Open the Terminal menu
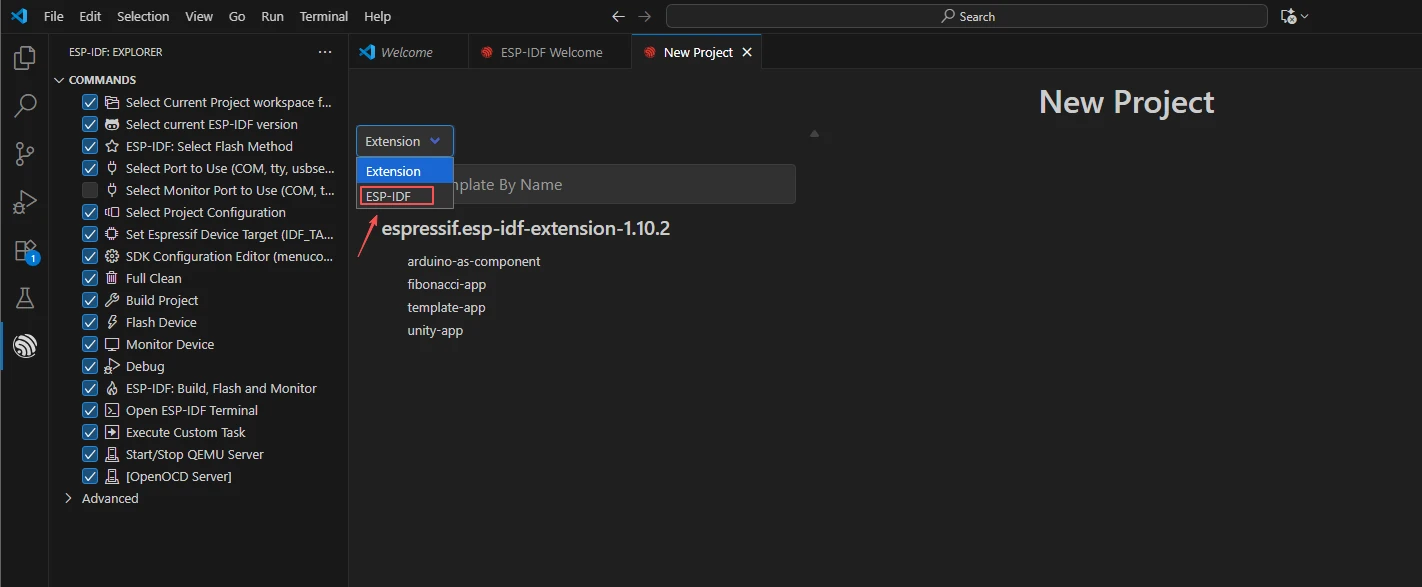 (324, 16)
